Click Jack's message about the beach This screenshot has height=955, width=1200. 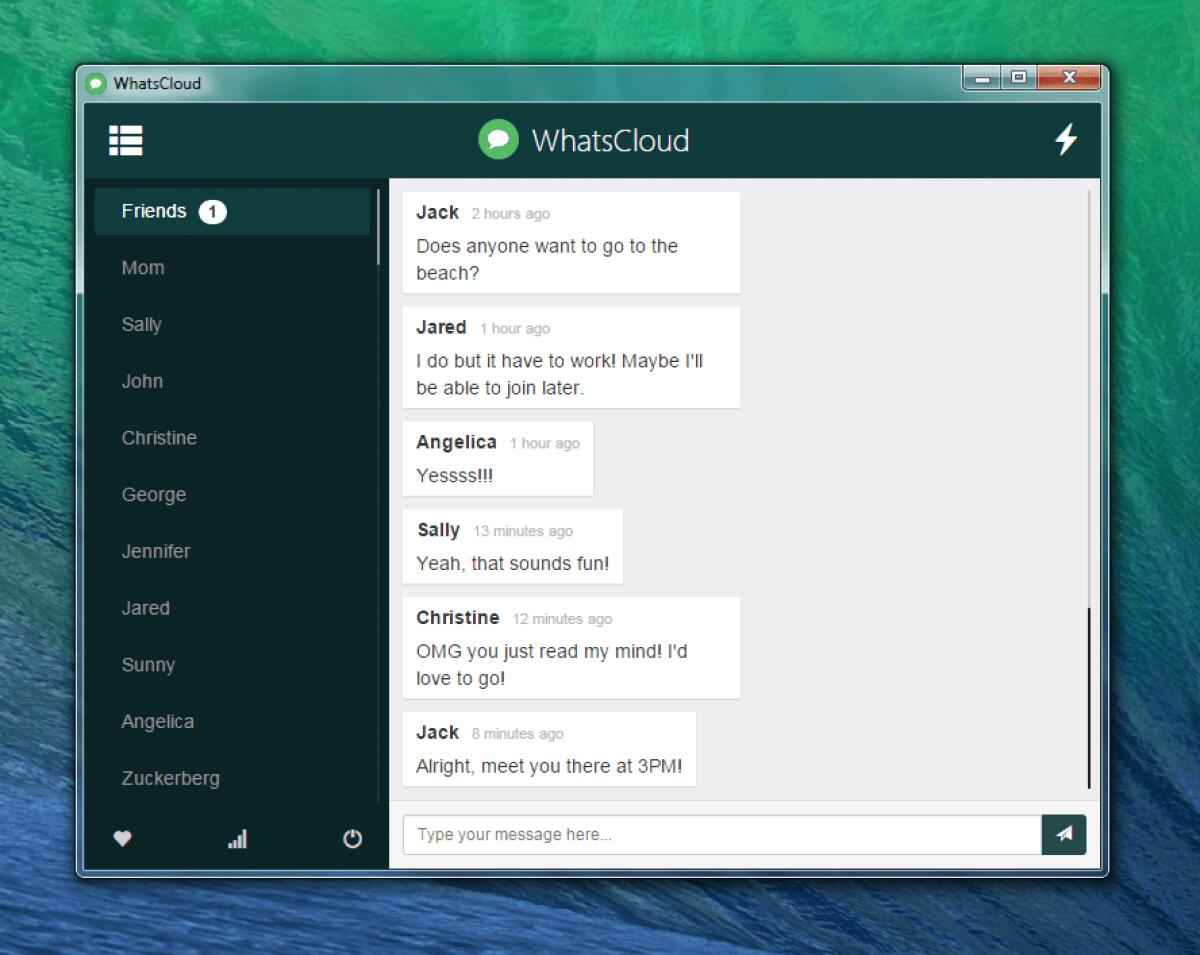click(570, 242)
